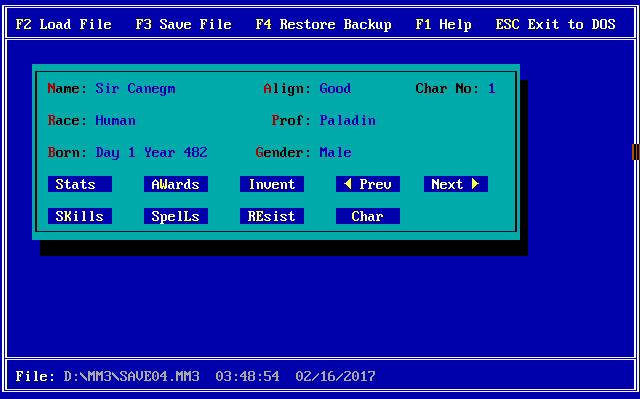Open the Awards screen

pyautogui.click(x=176, y=184)
